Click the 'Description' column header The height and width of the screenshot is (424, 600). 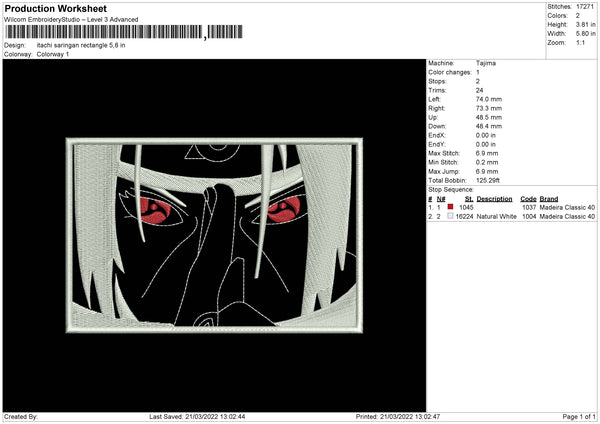[x=494, y=199]
